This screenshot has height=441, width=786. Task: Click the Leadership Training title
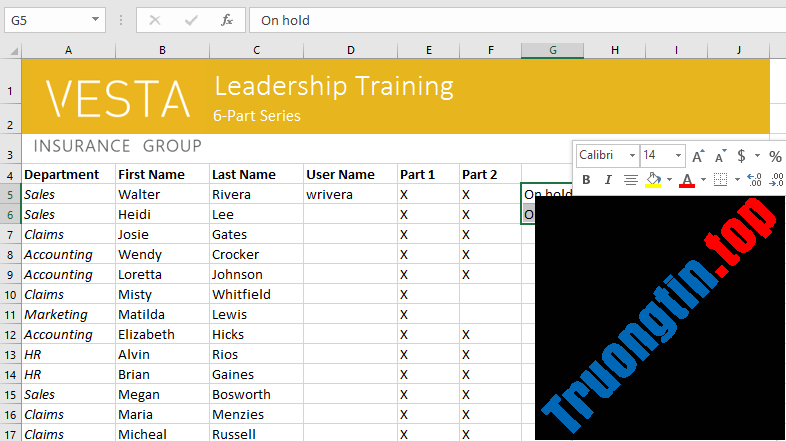click(x=334, y=86)
